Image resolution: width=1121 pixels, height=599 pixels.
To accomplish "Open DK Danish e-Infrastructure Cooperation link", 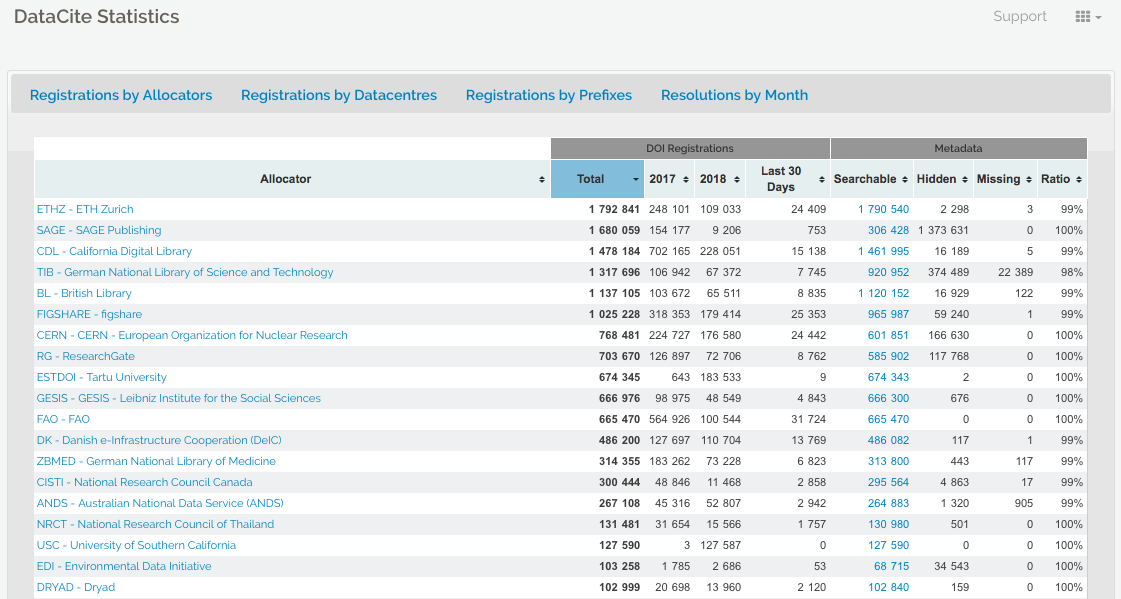I will pos(159,440).
